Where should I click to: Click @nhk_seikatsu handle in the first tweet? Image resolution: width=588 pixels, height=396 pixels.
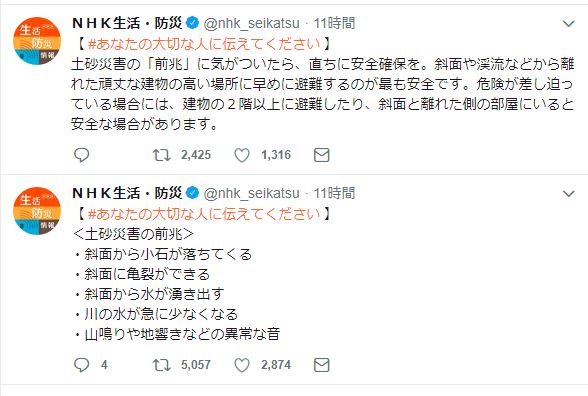point(251,24)
